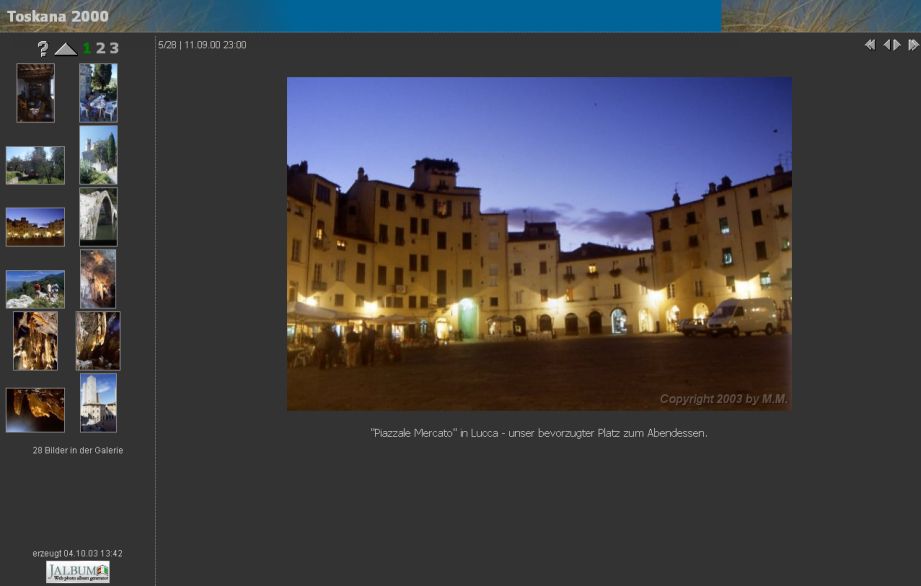This screenshot has width=921, height=586.
Task: Open the tall stone tower thumbnail
Action: 98,402
